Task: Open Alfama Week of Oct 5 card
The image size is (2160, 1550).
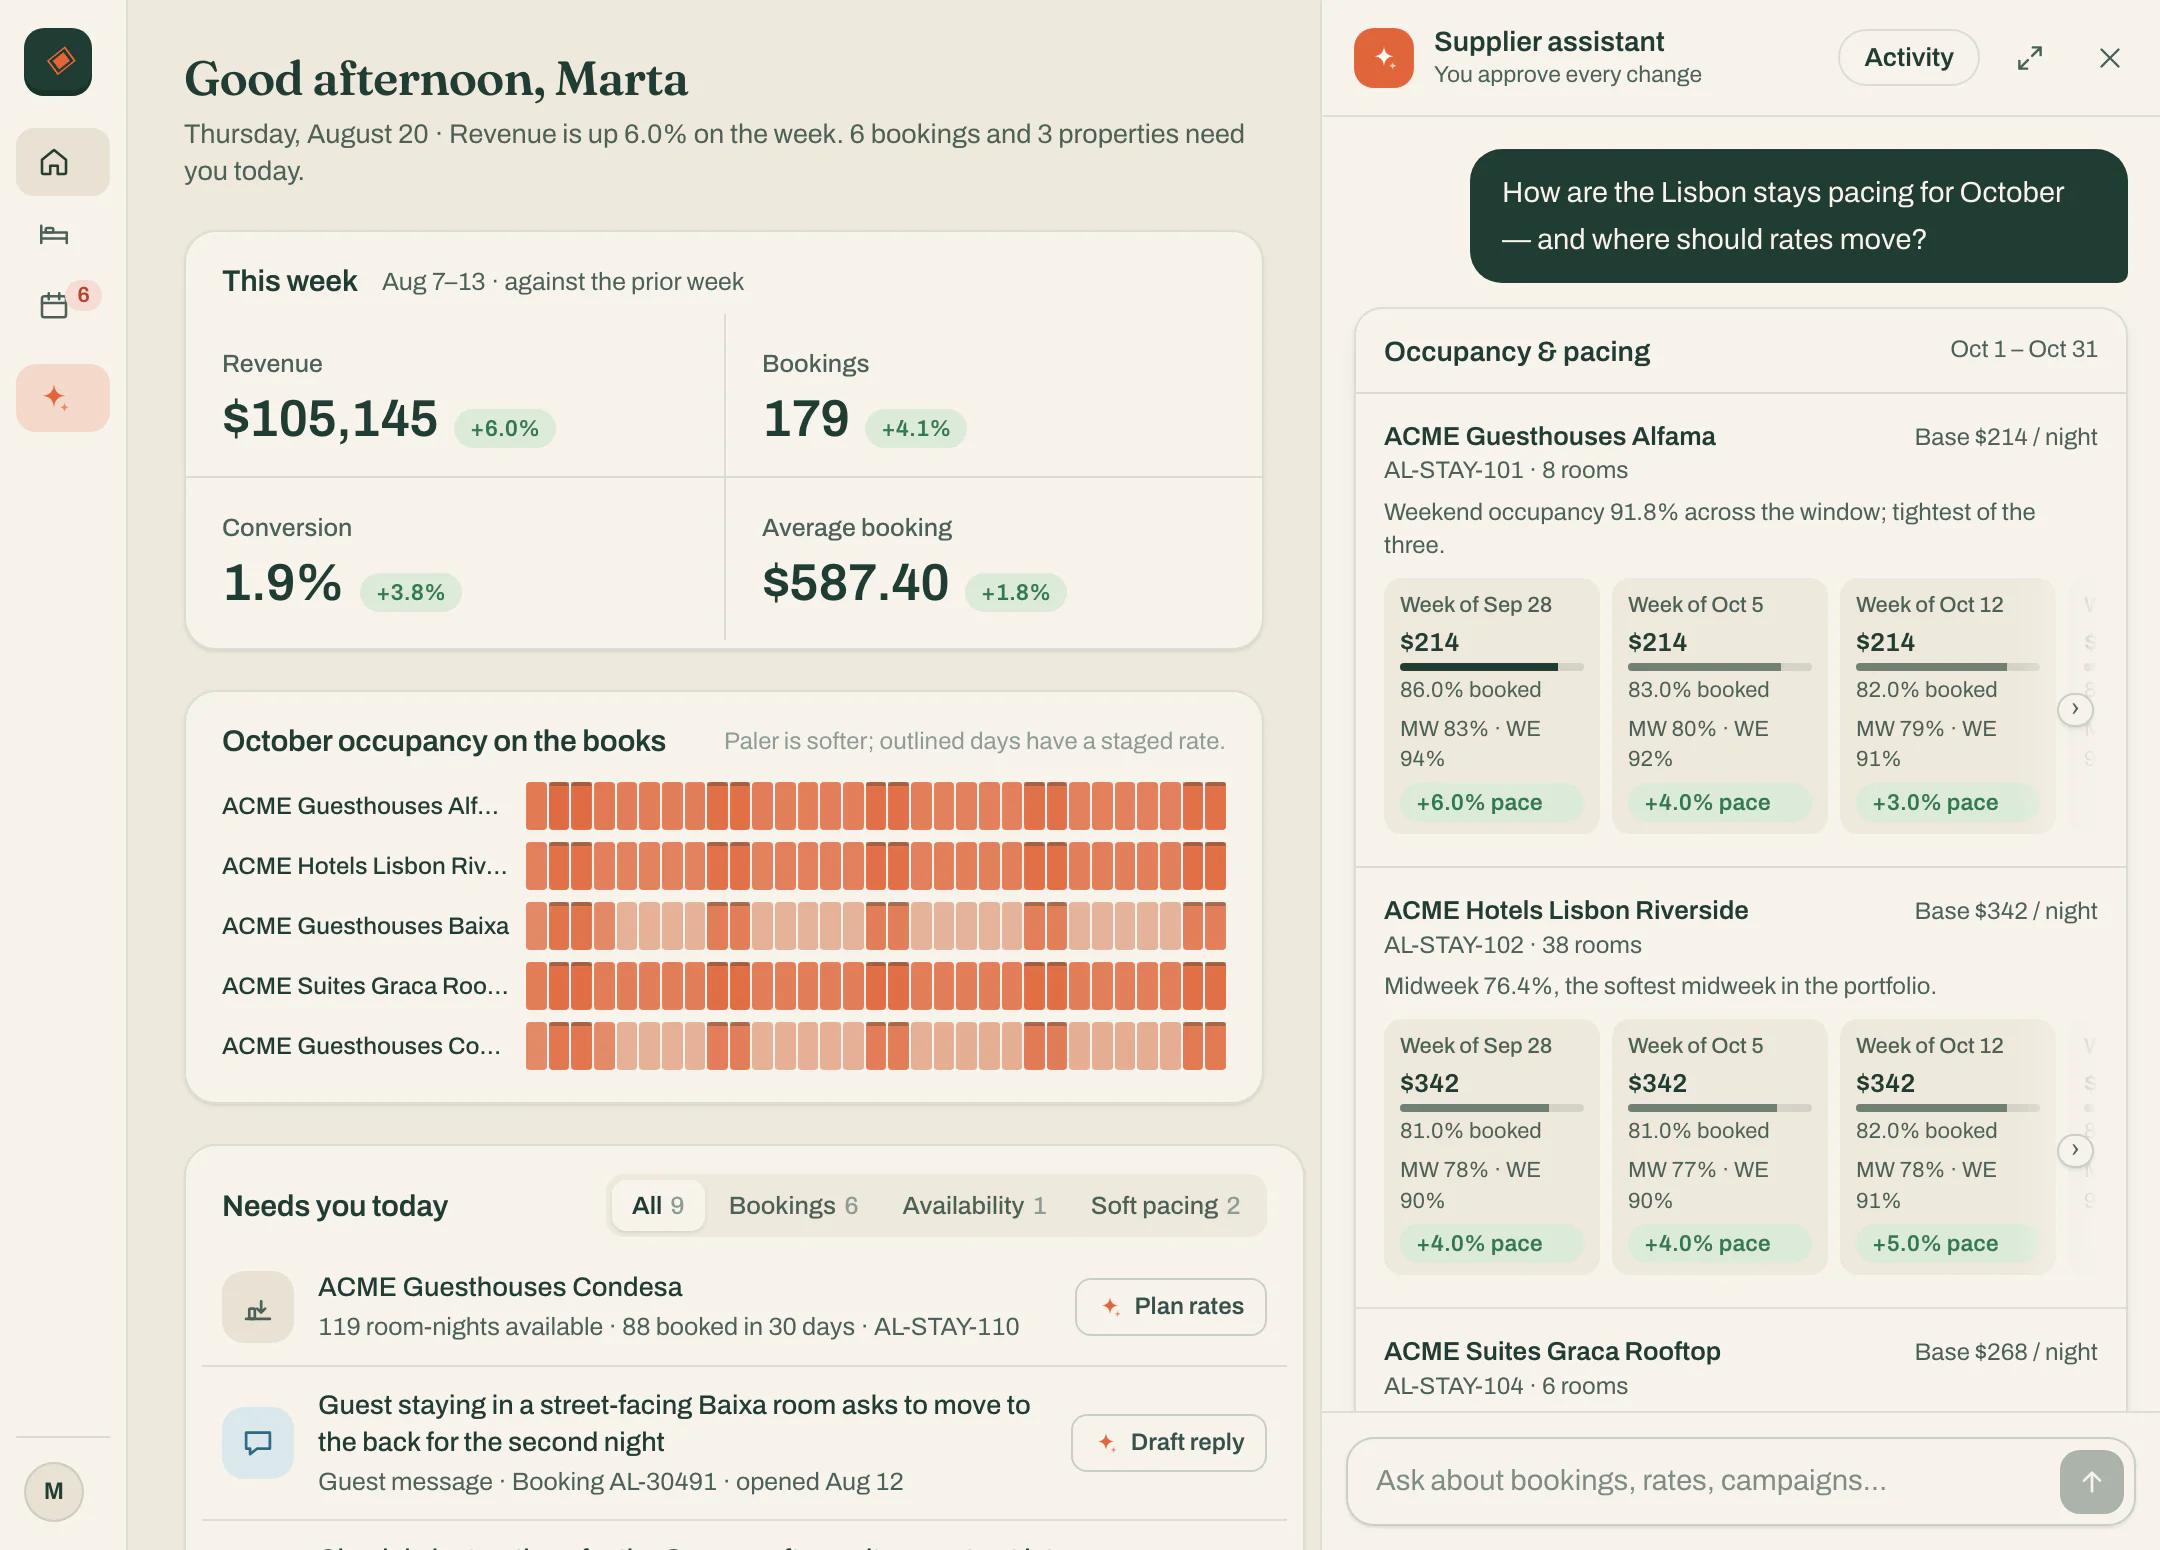Action: tap(1719, 705)
